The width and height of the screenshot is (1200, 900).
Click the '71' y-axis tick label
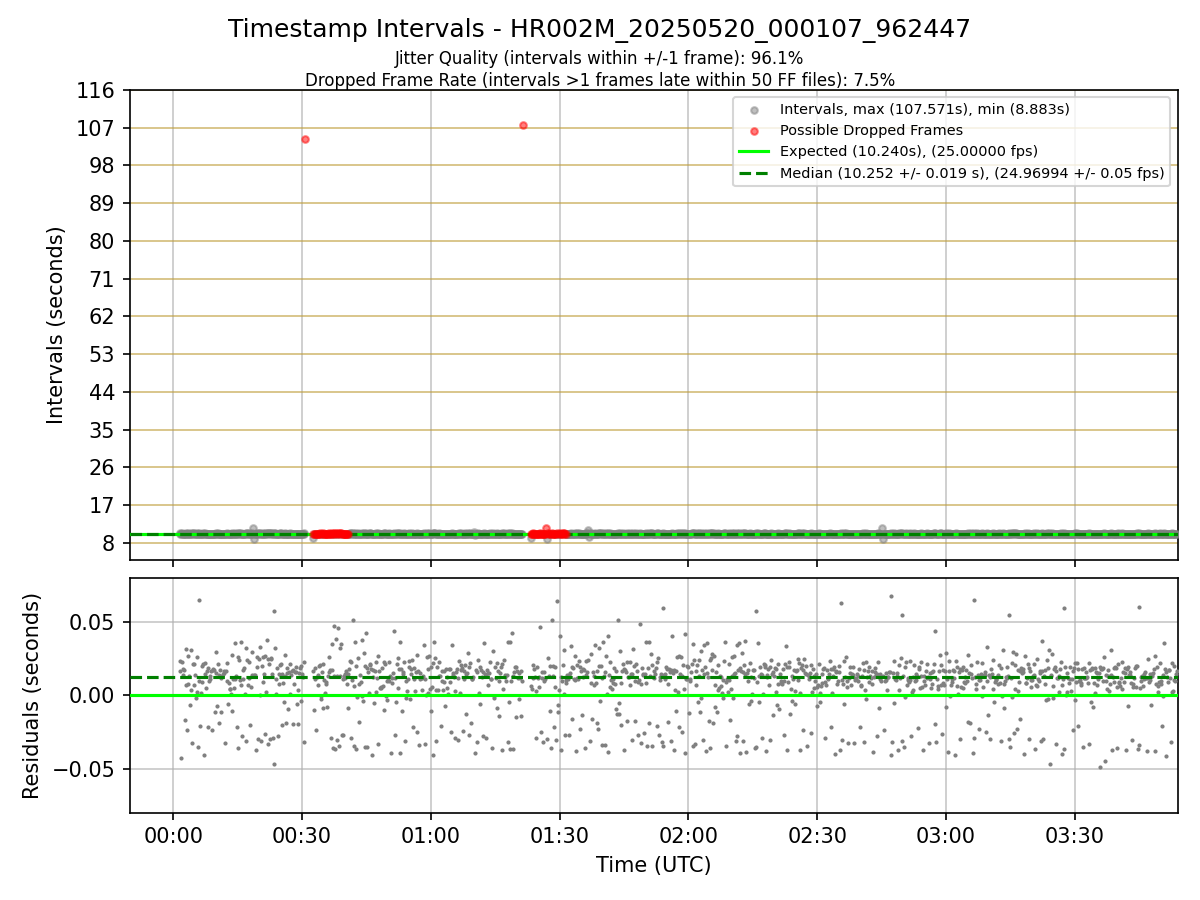click(104, 279)
